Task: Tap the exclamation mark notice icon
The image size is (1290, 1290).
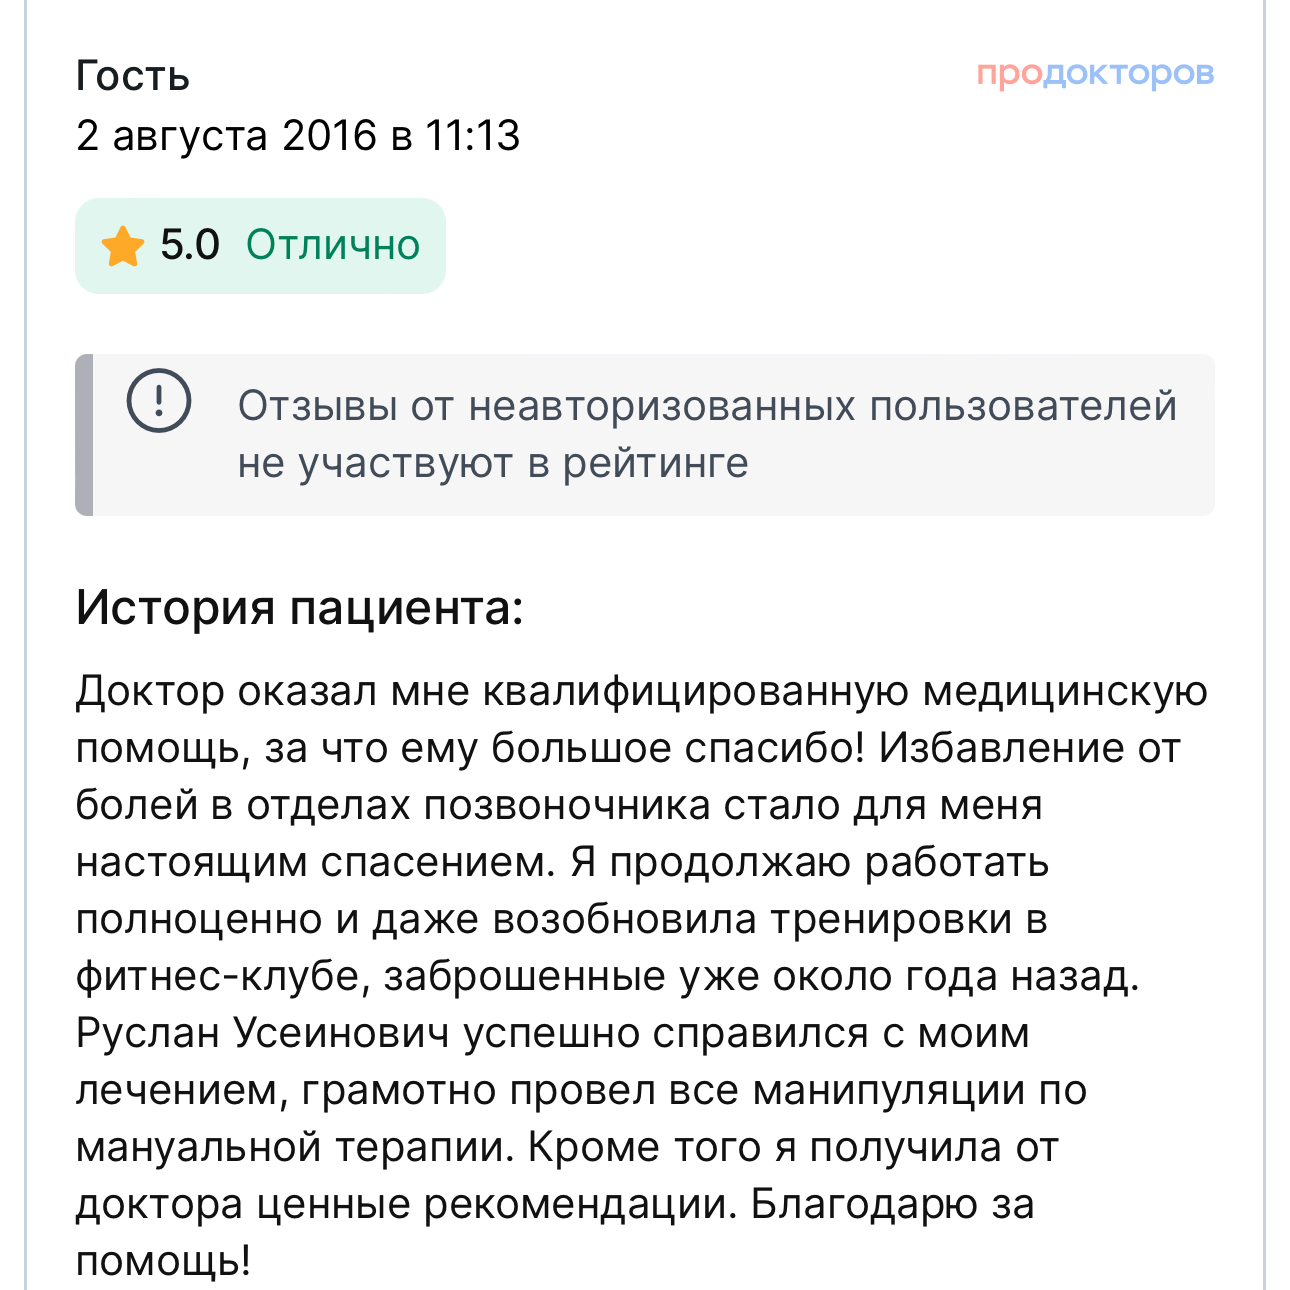Action: [158, 401]
